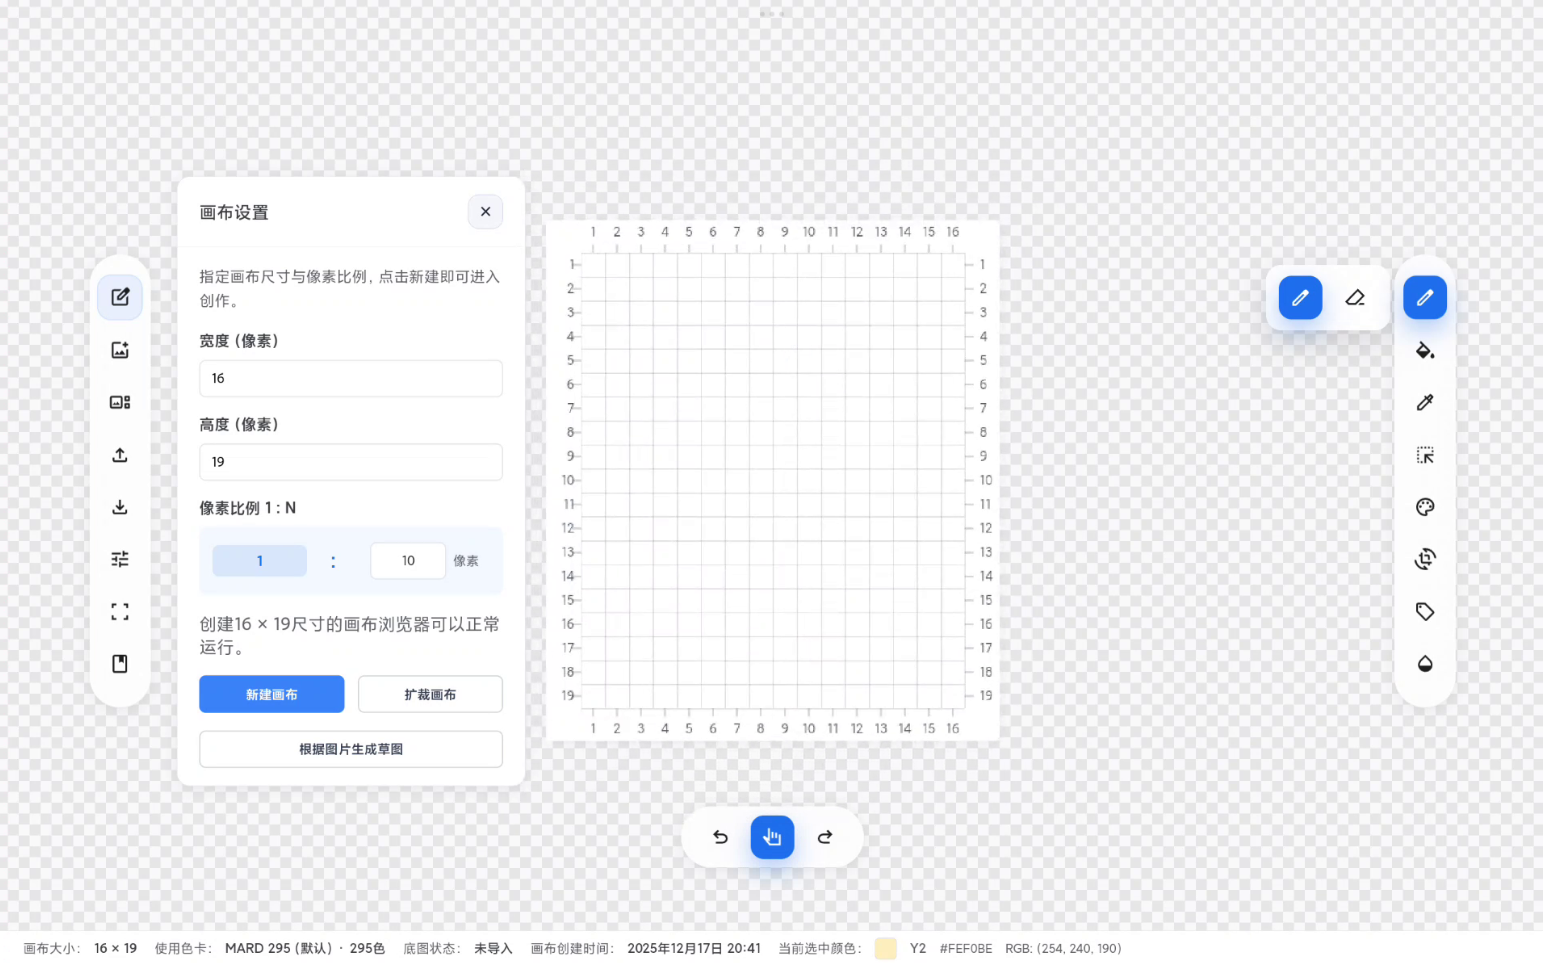
Task: Click the tag label icon in right toolbar
Action: point(1425,612)
